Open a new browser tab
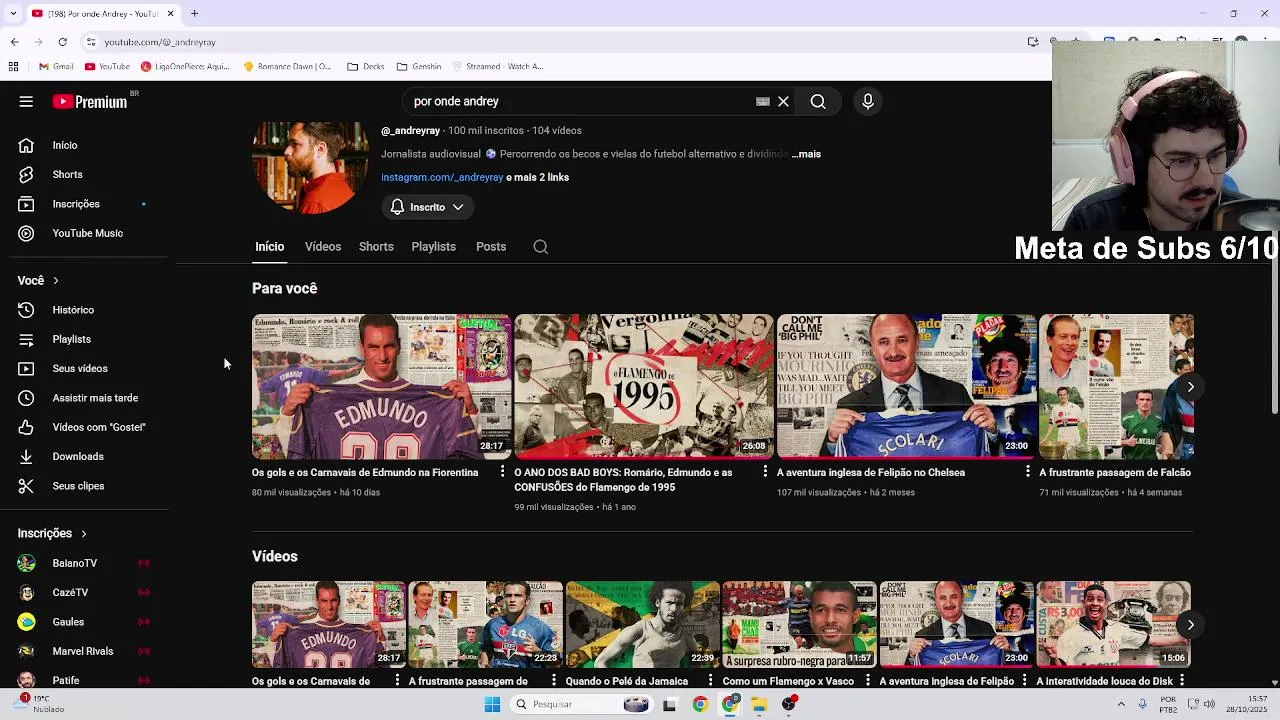 (x=195, y=14)
